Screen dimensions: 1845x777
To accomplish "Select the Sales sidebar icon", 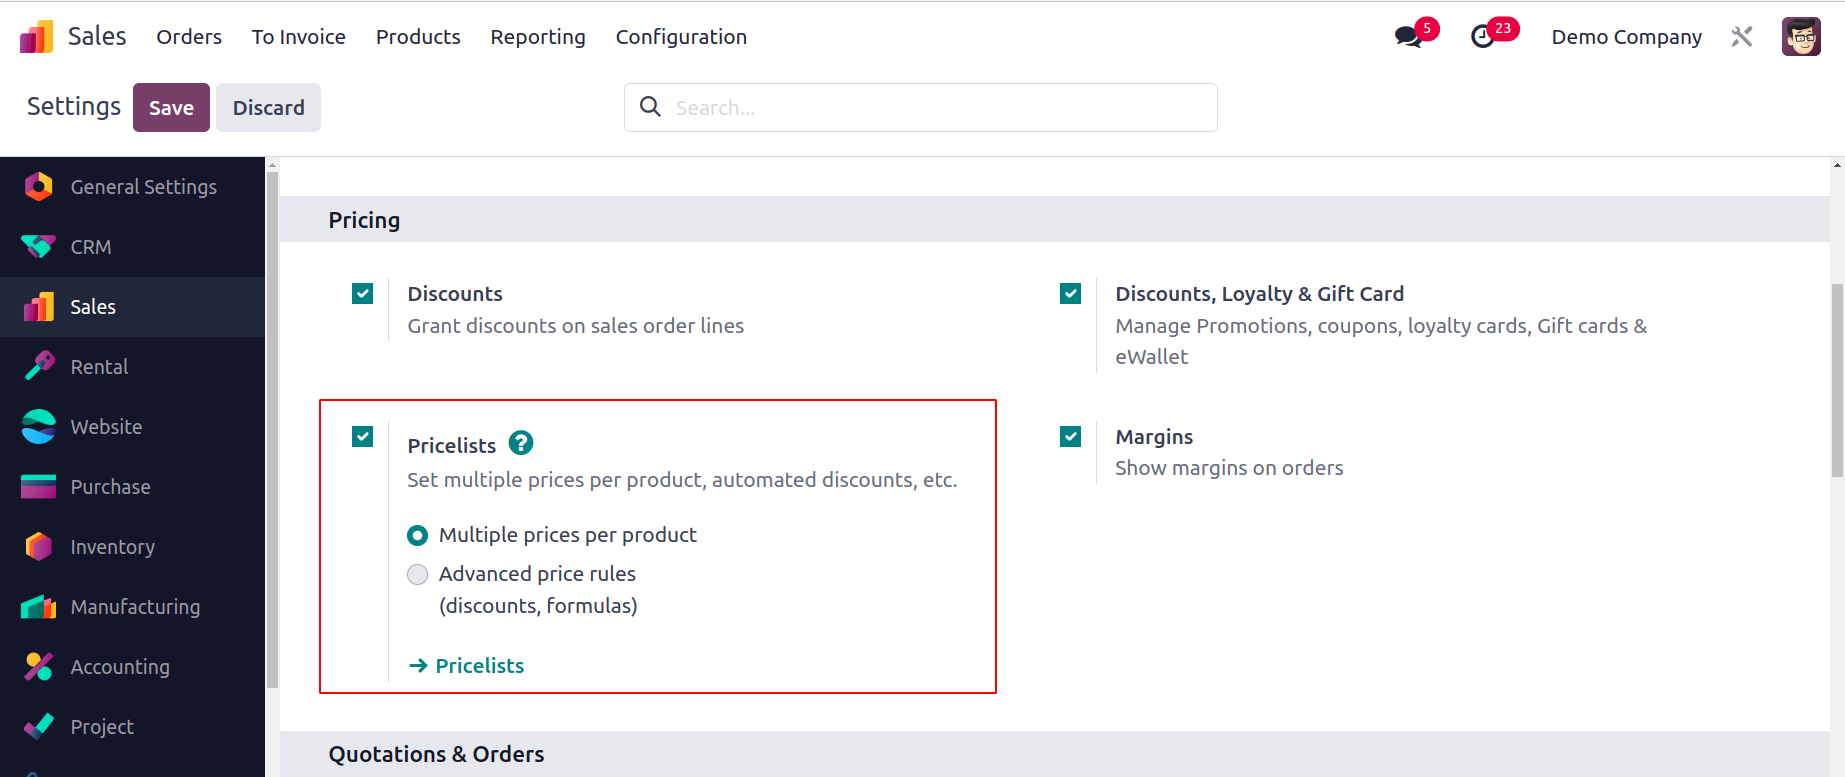I will coord(38,307).
